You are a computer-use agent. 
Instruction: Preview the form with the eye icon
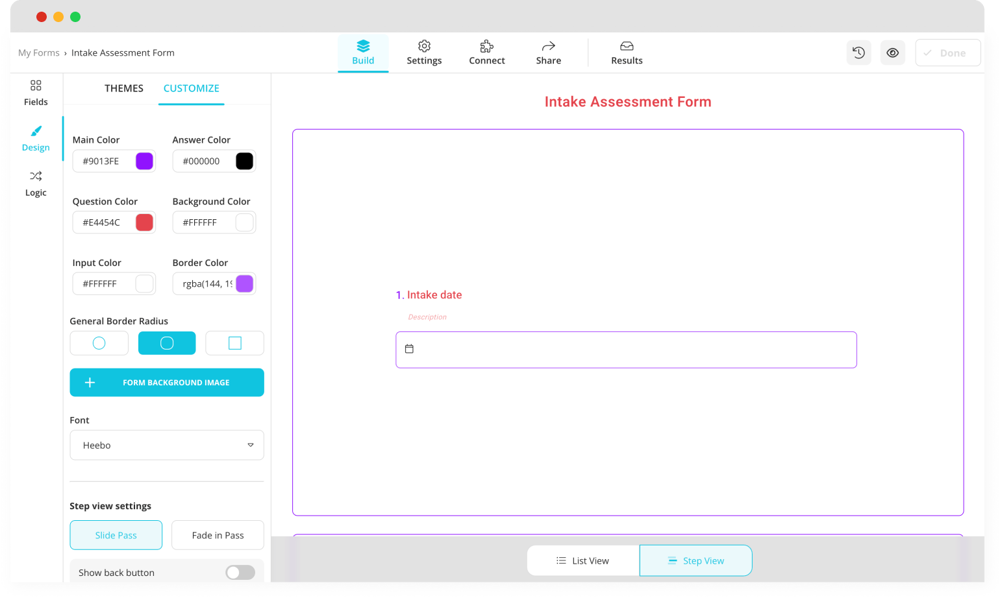pos(893,52)
